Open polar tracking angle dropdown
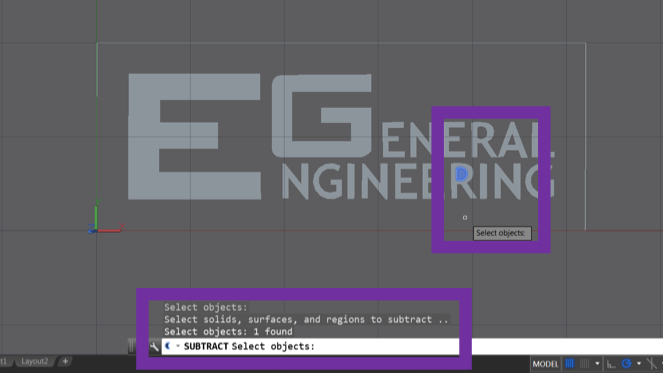The height and width of the screenshot is (373, 663). pyautogui.click(x=639, y=364)
